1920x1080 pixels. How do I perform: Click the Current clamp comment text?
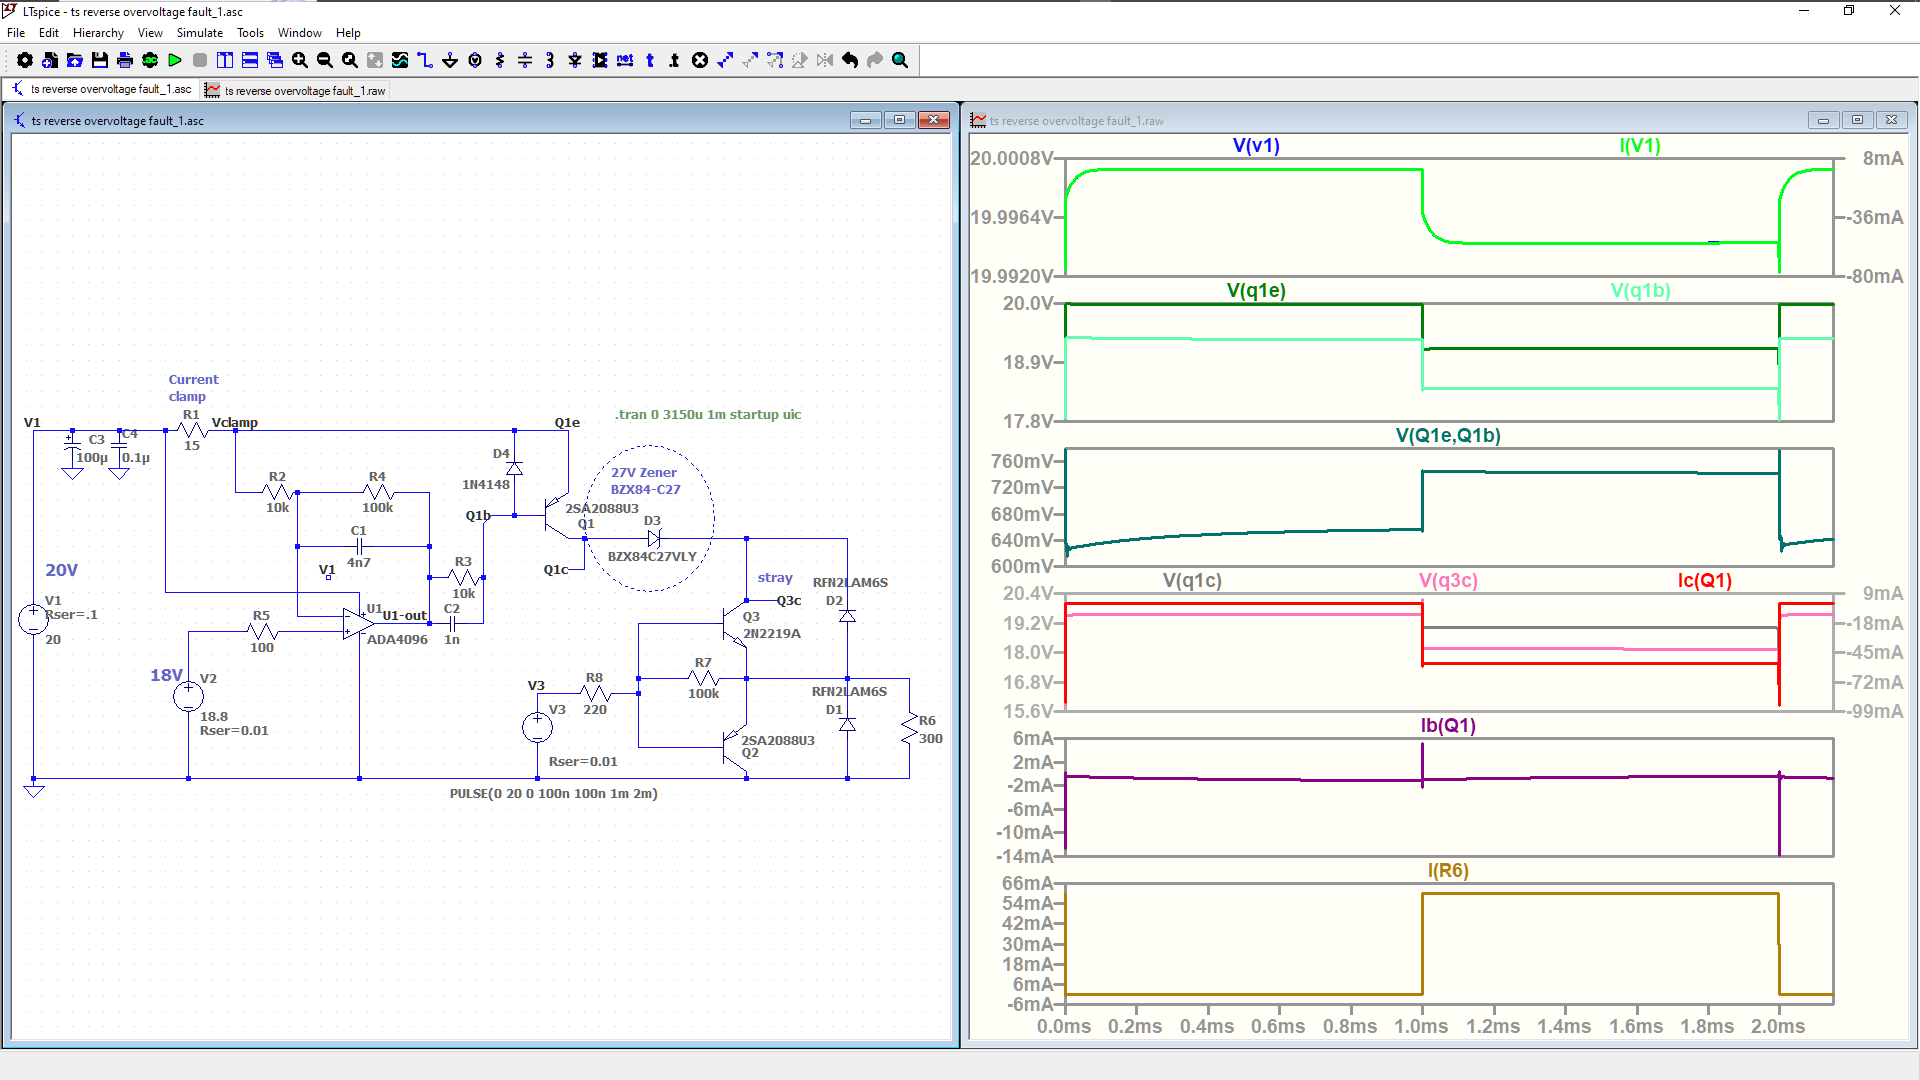pyautogui.click(x=193, y=388)
